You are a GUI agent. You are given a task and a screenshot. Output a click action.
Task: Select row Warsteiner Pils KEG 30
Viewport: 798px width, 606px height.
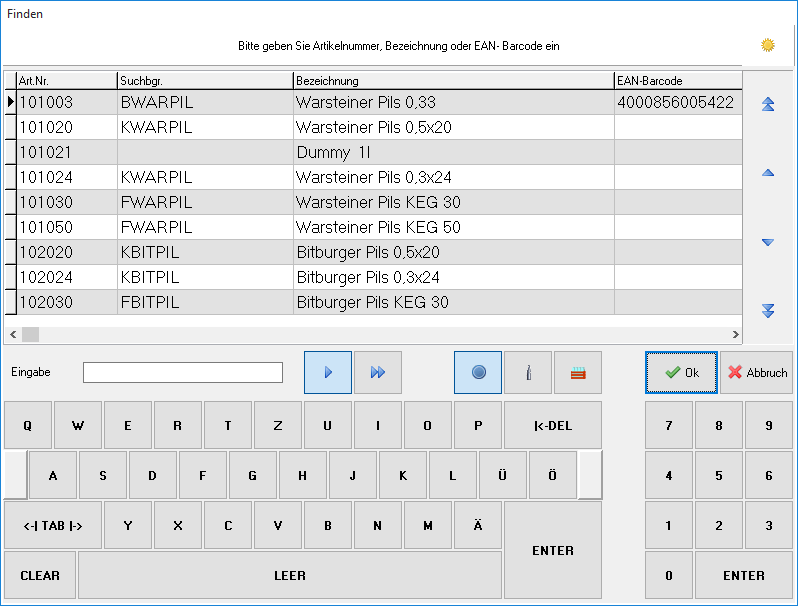point(373,202)
